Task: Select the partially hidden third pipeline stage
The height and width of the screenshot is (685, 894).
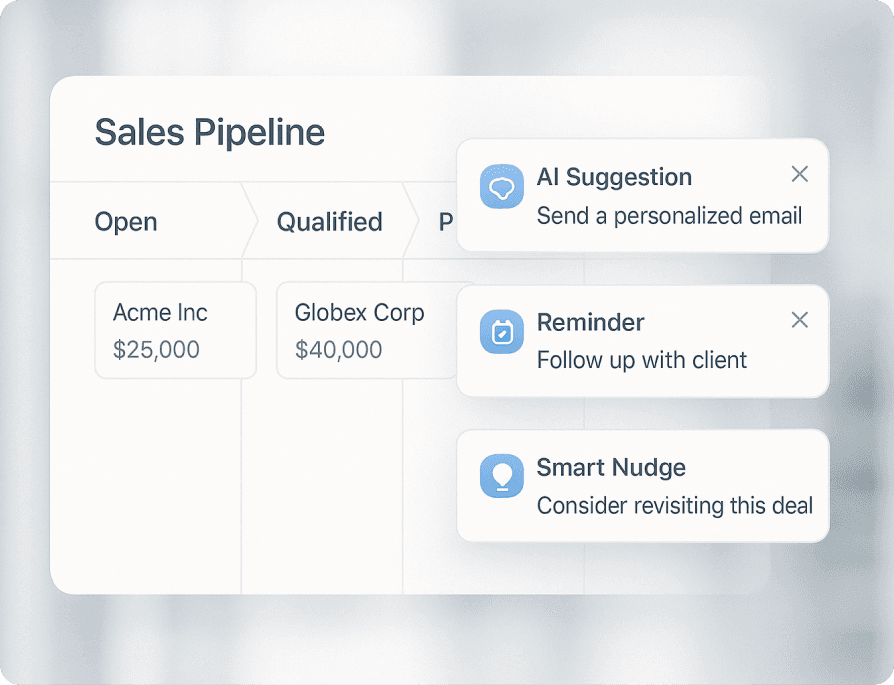Action: coord(446,221)
